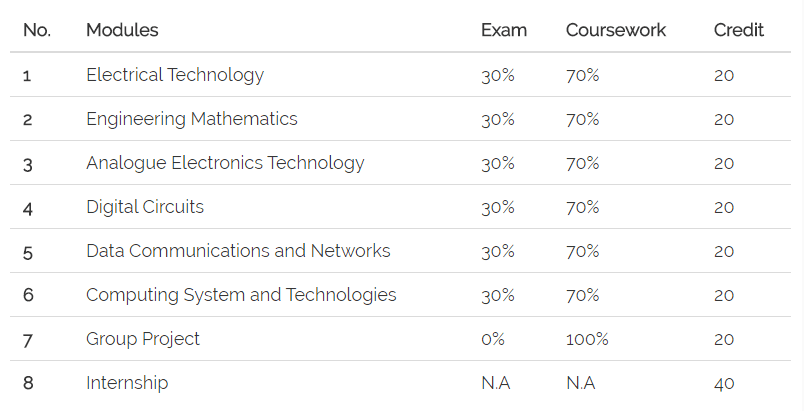
Task: Click the Credit column header
Action: (x=738, y=30)
